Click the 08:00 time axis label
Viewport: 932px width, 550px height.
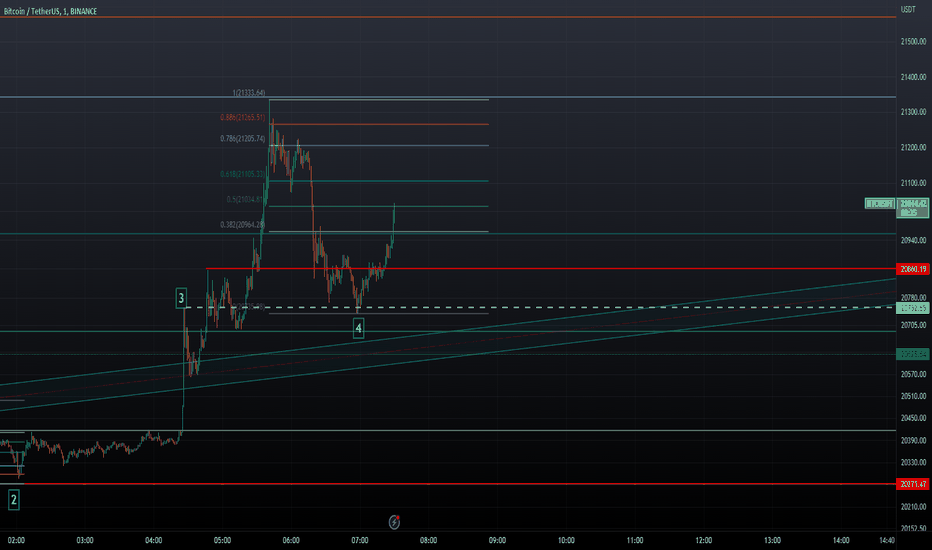click(429, 540)
